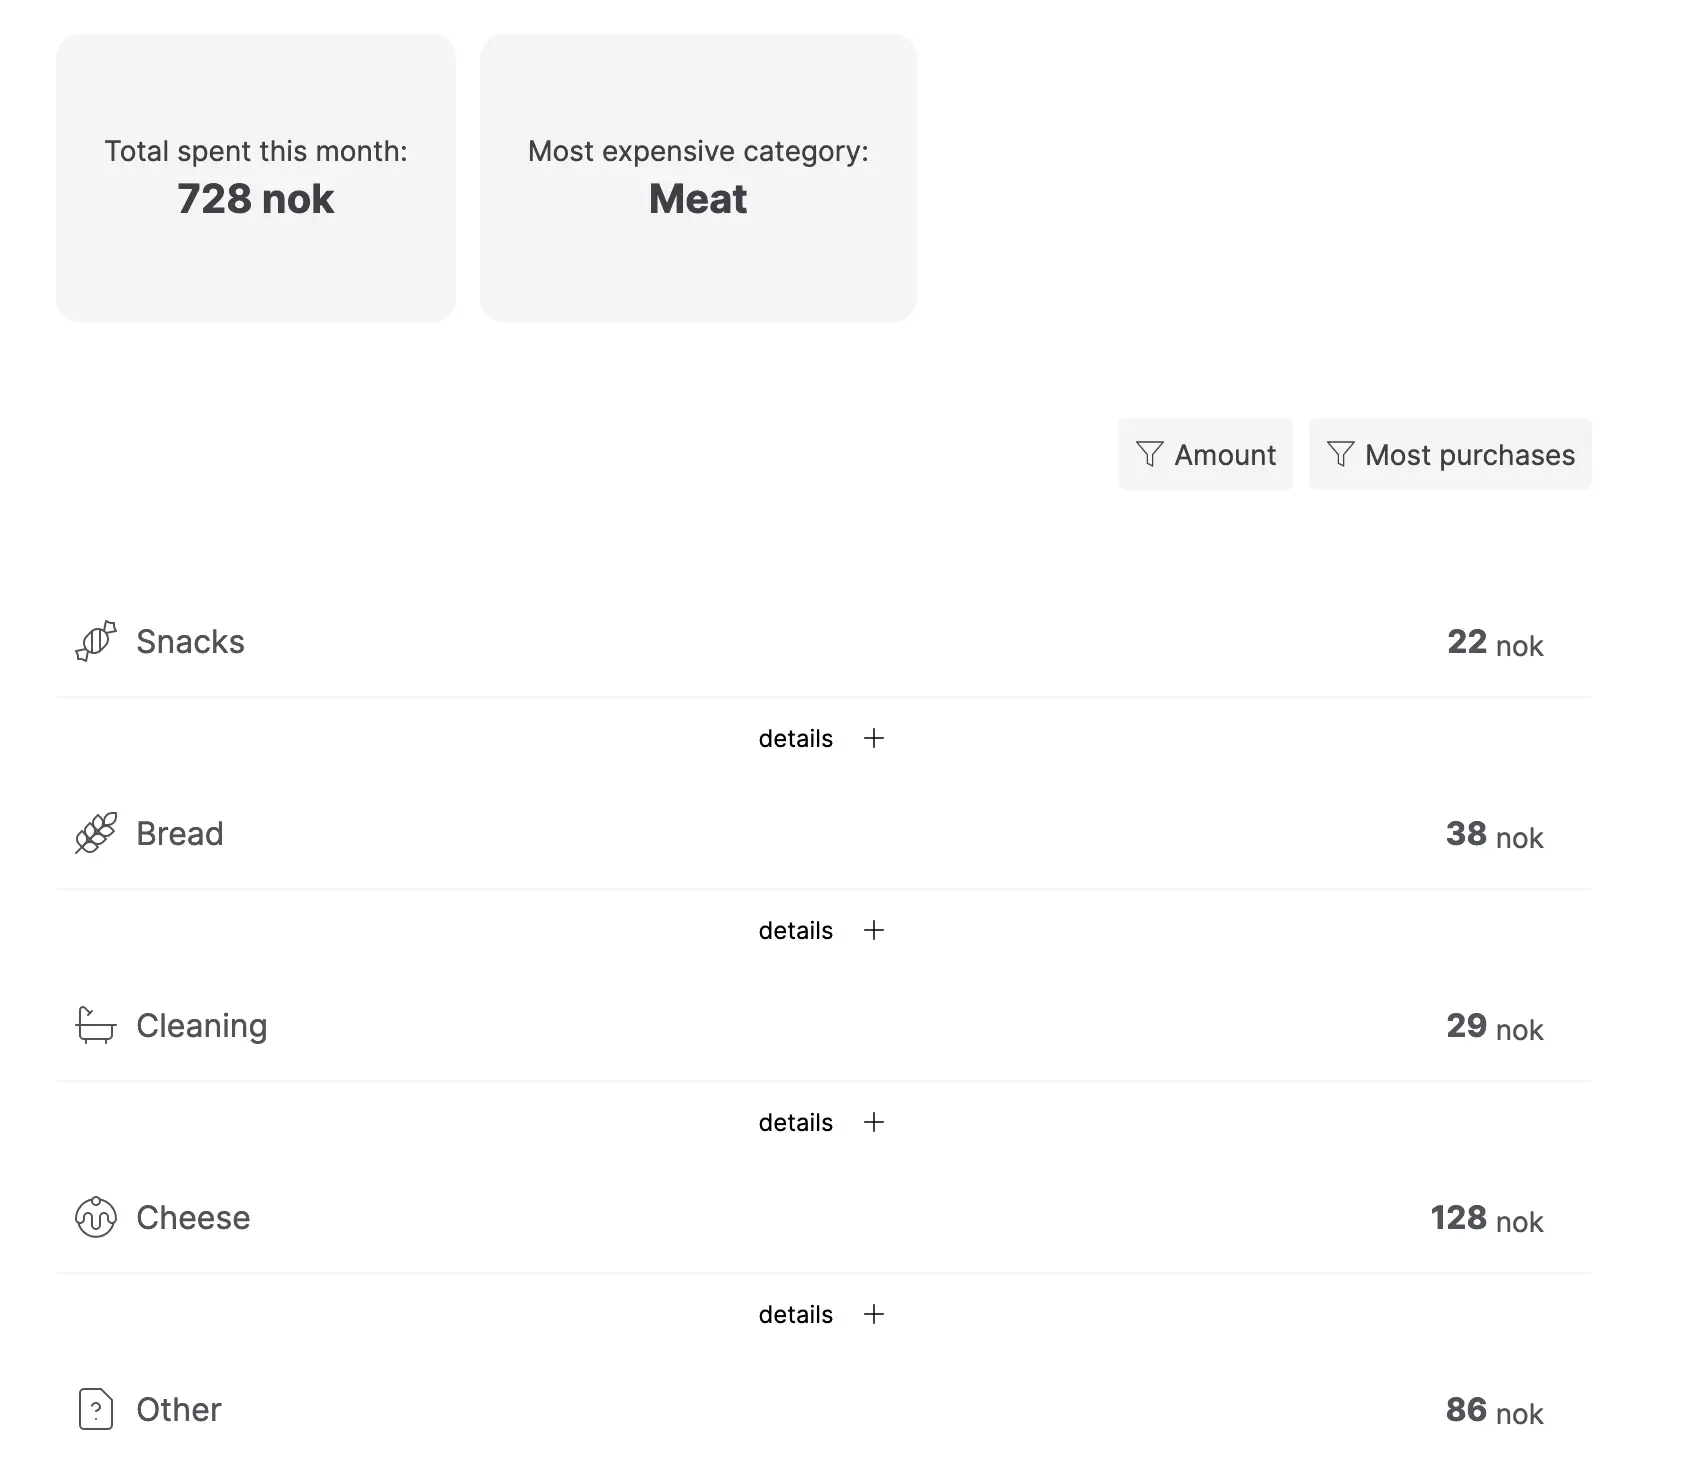Image resolution: width=1706 pixels, height=1460 pixels.
Task: Click the plus icon under Snacks
Action: [x=874, y=738]
